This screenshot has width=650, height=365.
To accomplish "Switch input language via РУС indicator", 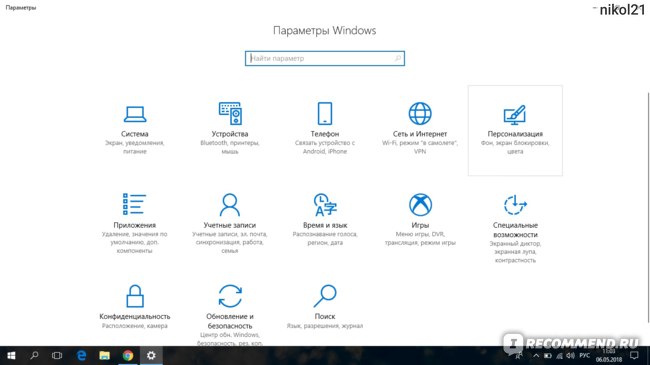I will point(585,355).
